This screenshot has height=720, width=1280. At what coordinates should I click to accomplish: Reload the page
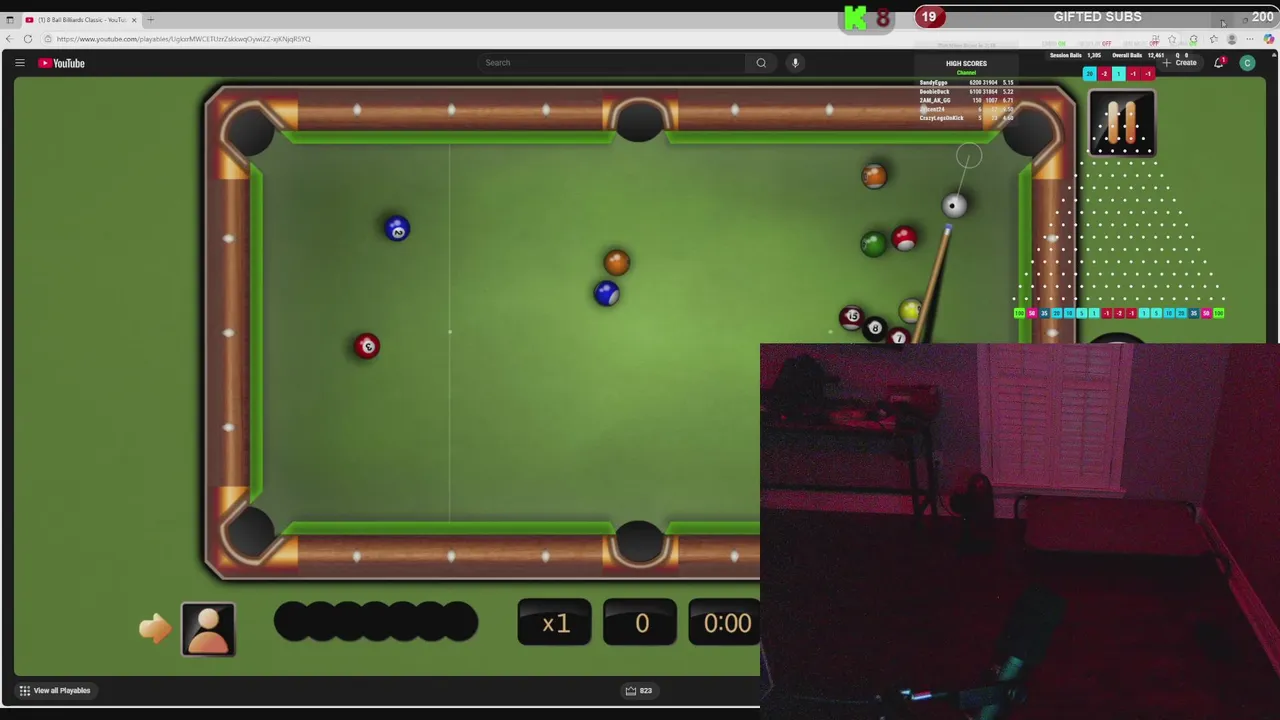tap(28, 39)
